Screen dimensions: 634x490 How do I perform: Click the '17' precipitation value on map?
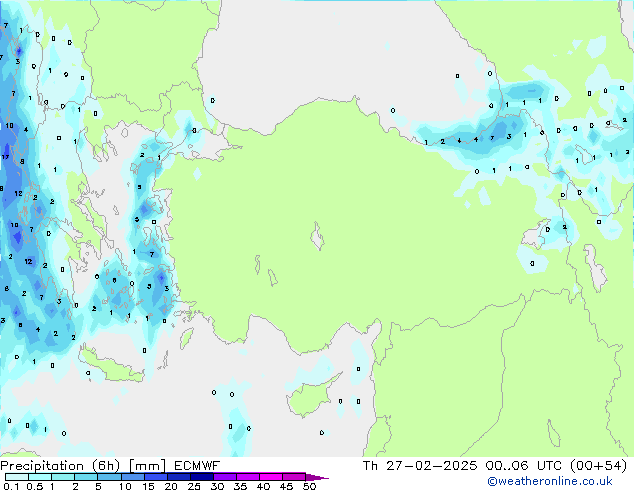[x=5, y=157]
